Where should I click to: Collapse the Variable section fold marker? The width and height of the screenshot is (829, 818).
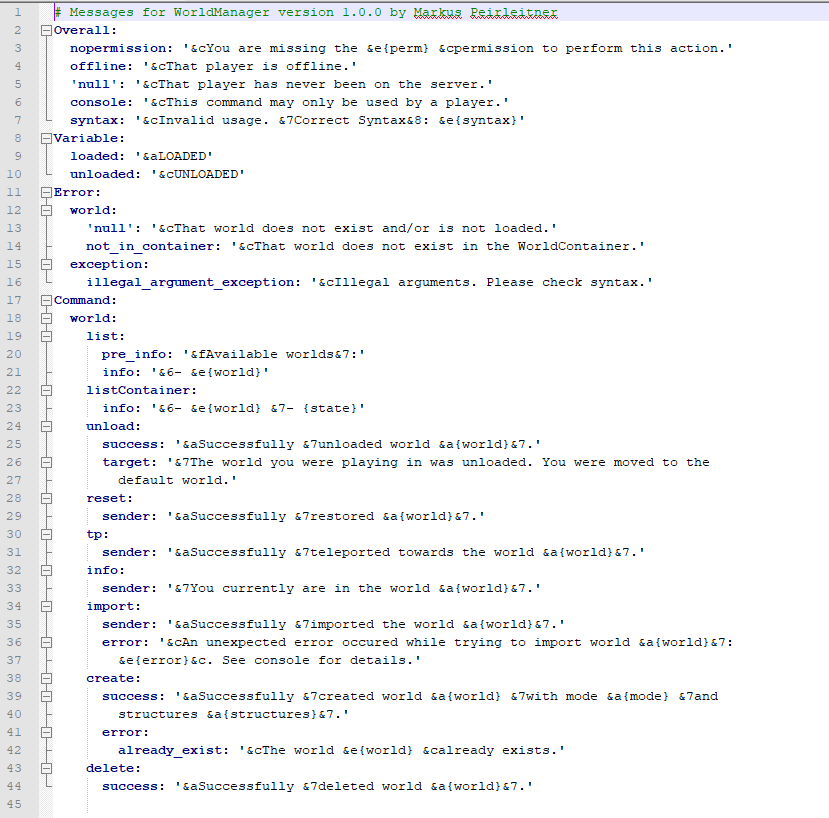click(x=47, y=138)
